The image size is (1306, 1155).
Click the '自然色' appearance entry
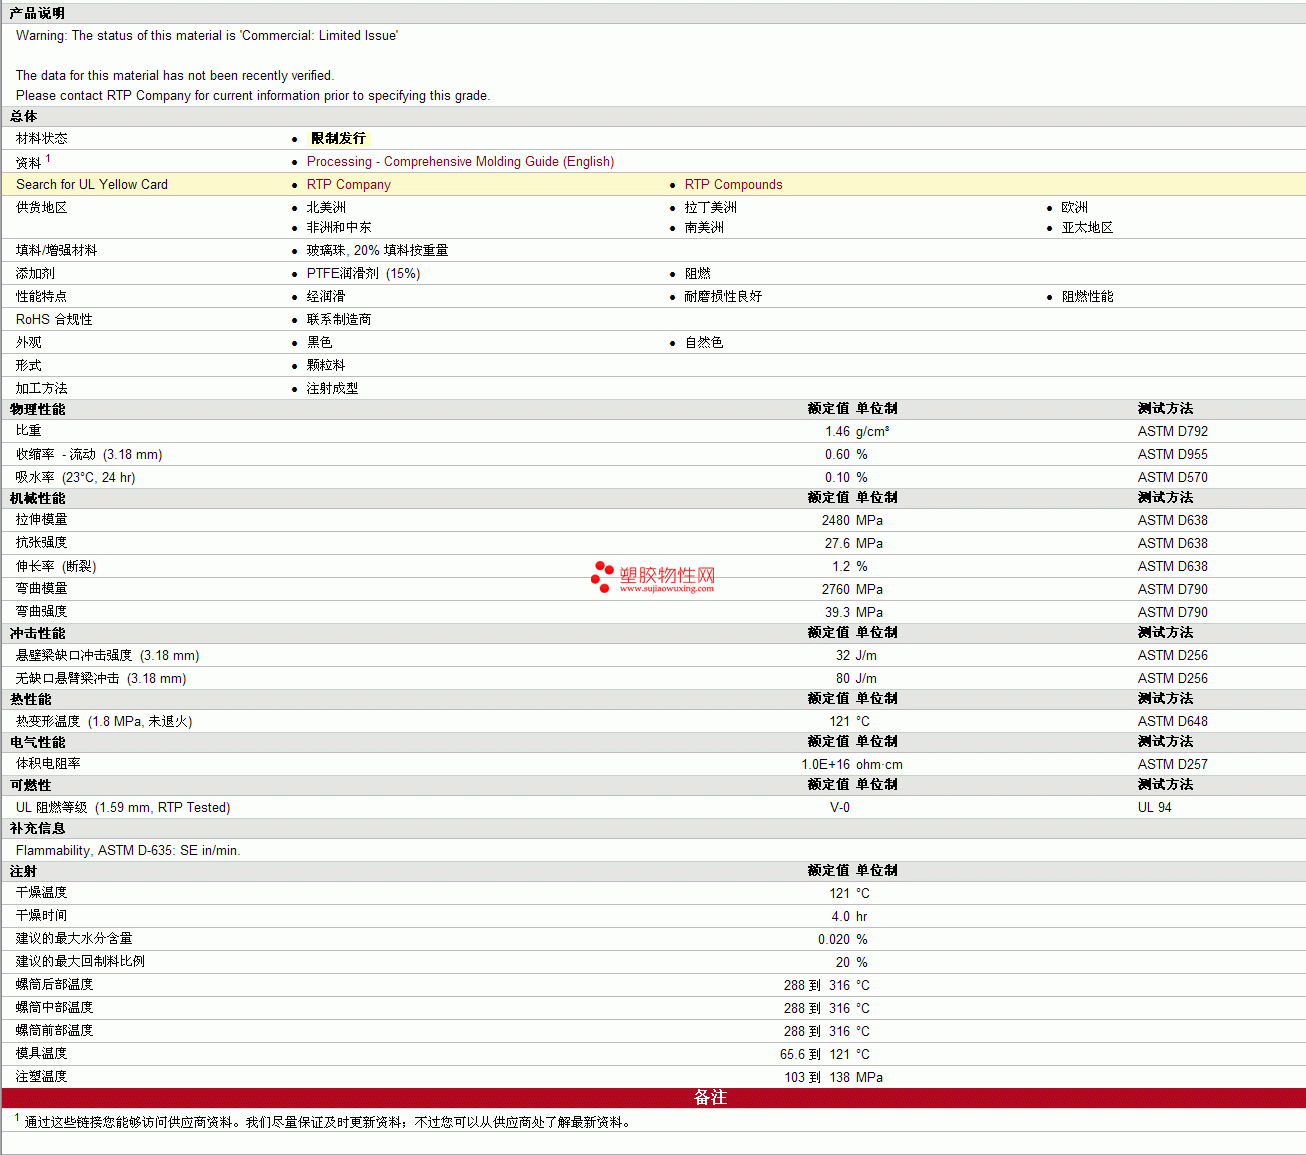point(704,342)
